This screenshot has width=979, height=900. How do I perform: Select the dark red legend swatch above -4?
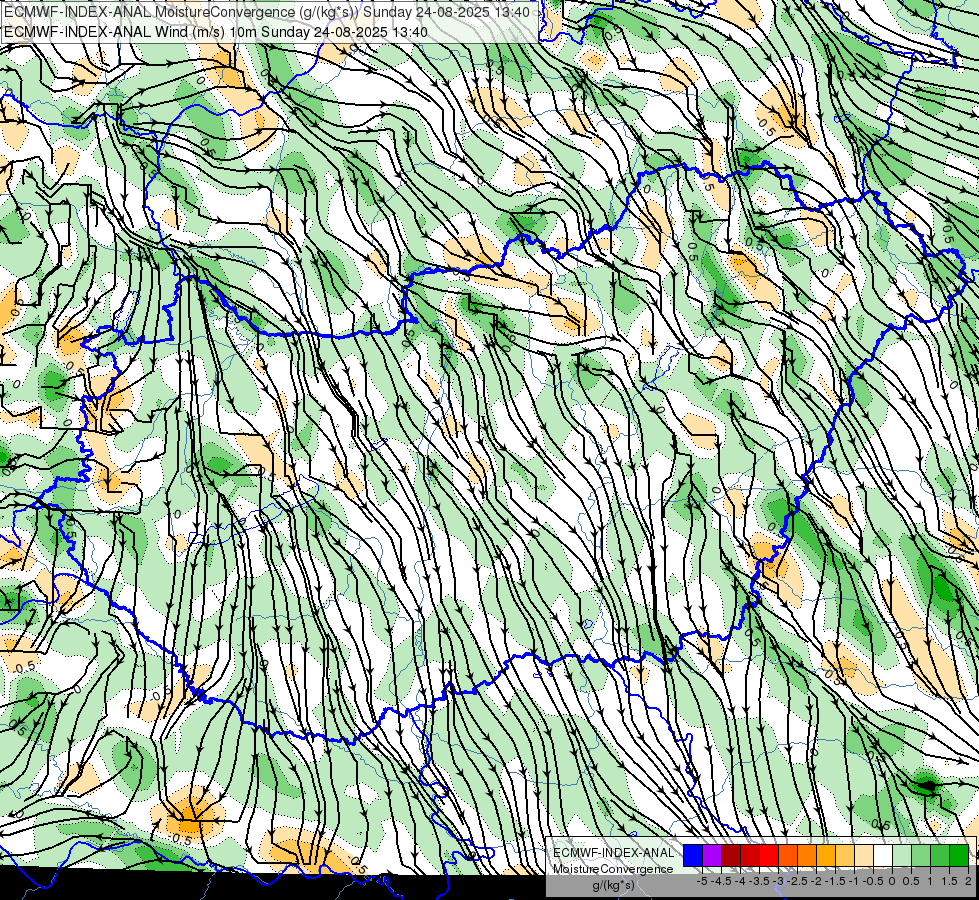pyautogui.click(x=731, y=856)
